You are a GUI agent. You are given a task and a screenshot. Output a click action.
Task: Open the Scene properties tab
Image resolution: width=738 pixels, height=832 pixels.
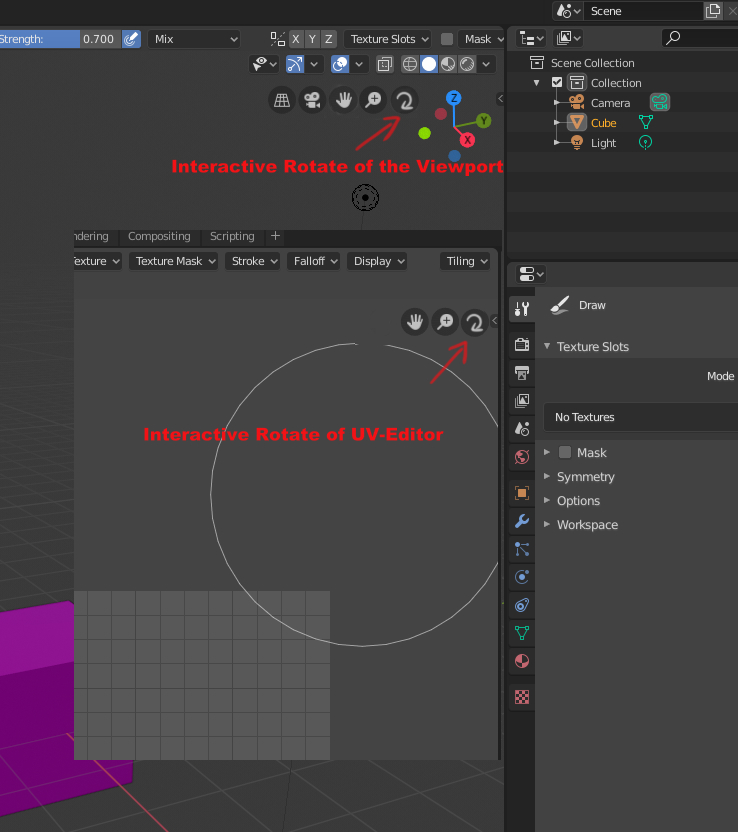(x=522, y=429)
